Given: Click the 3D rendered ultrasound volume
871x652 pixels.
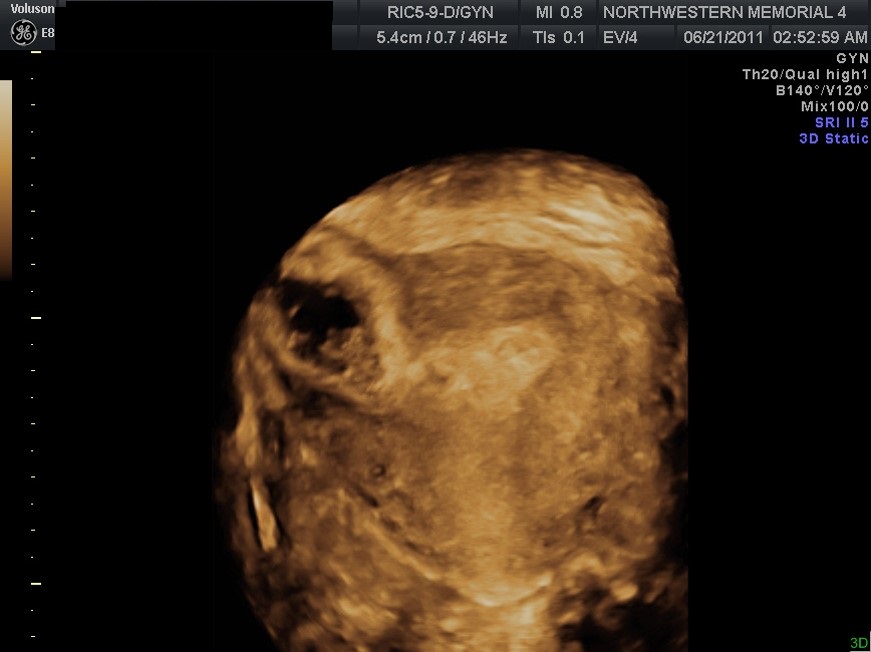Looking at the screenshot, I should coord(460,400).
